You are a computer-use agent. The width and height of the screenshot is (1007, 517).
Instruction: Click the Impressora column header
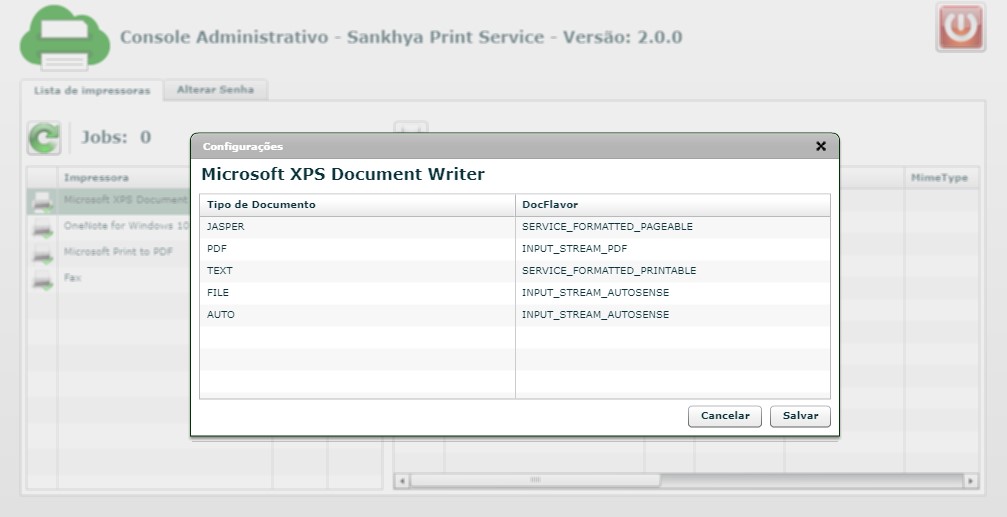124,178
